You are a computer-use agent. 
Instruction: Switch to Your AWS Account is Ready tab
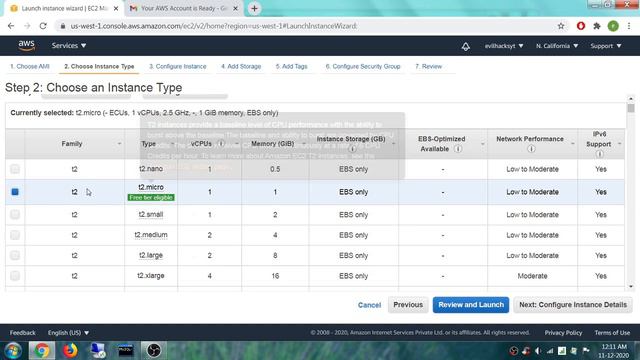click(183, 8)
